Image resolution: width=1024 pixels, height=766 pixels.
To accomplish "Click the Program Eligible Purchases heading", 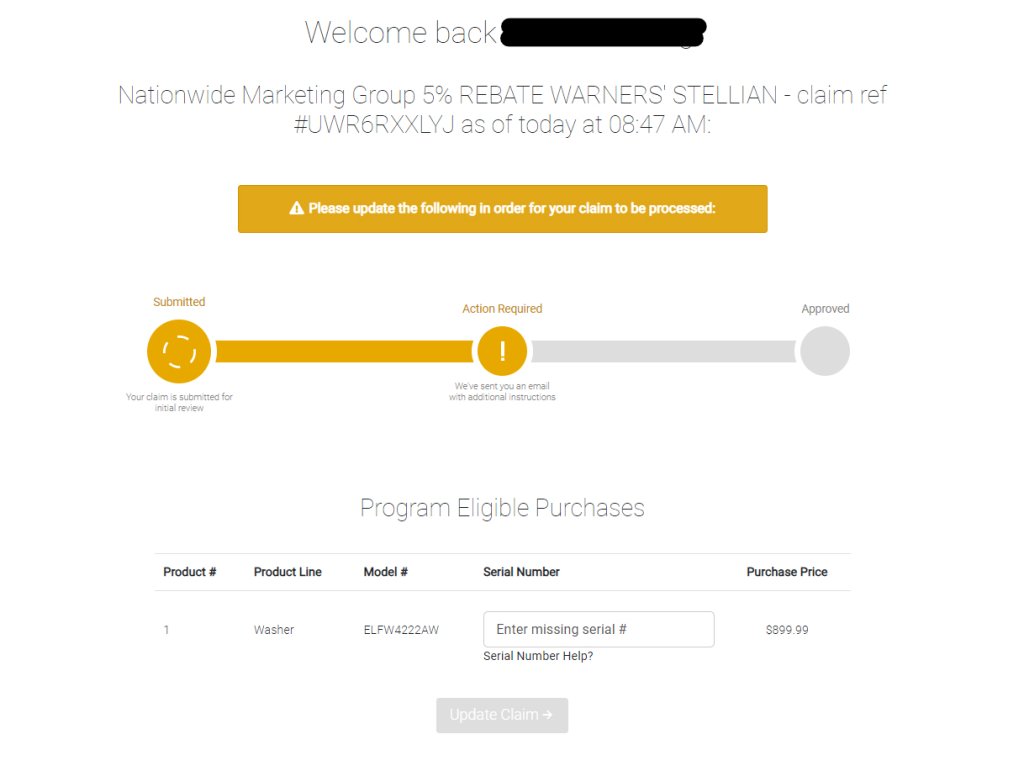I will pyautogui.click(x=502, y=508).
